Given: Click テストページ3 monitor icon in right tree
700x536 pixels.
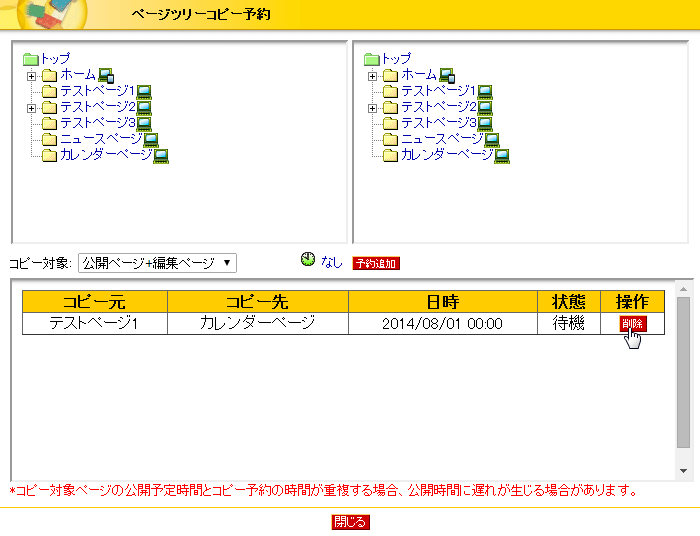Looking at the screenshot, I should (485, 124).
